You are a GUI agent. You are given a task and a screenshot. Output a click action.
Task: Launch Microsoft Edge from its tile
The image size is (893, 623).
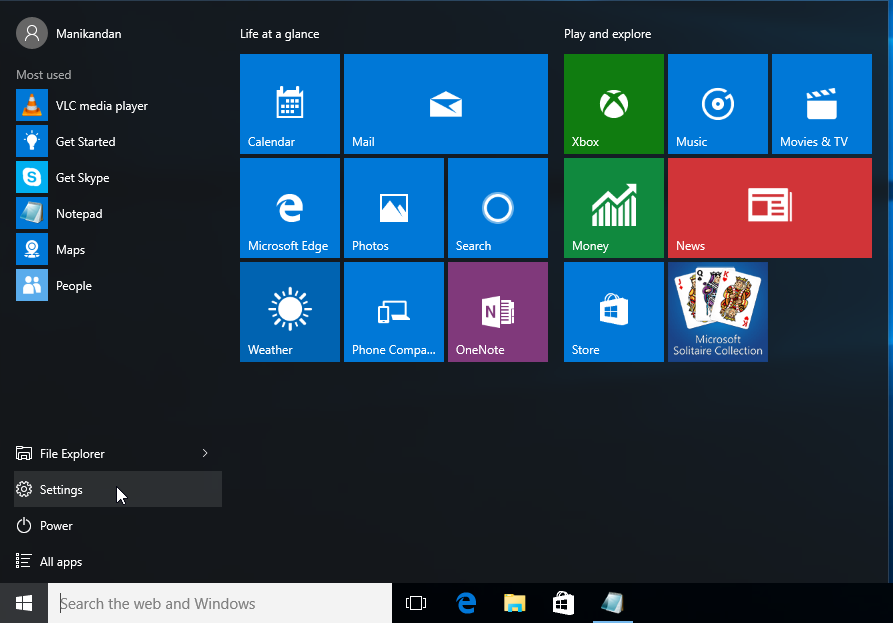290,208
